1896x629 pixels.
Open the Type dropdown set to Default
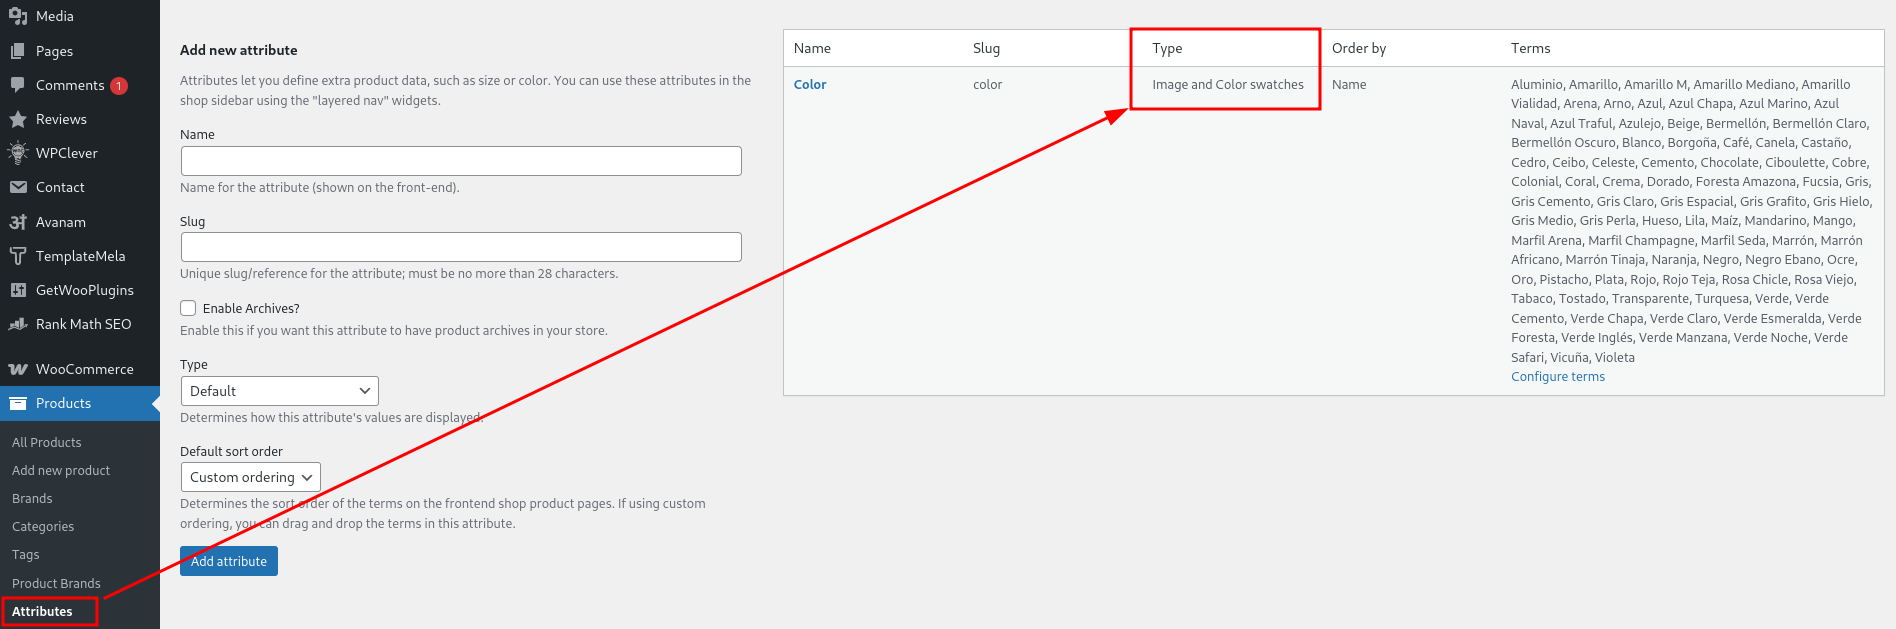tap(280, 391)
